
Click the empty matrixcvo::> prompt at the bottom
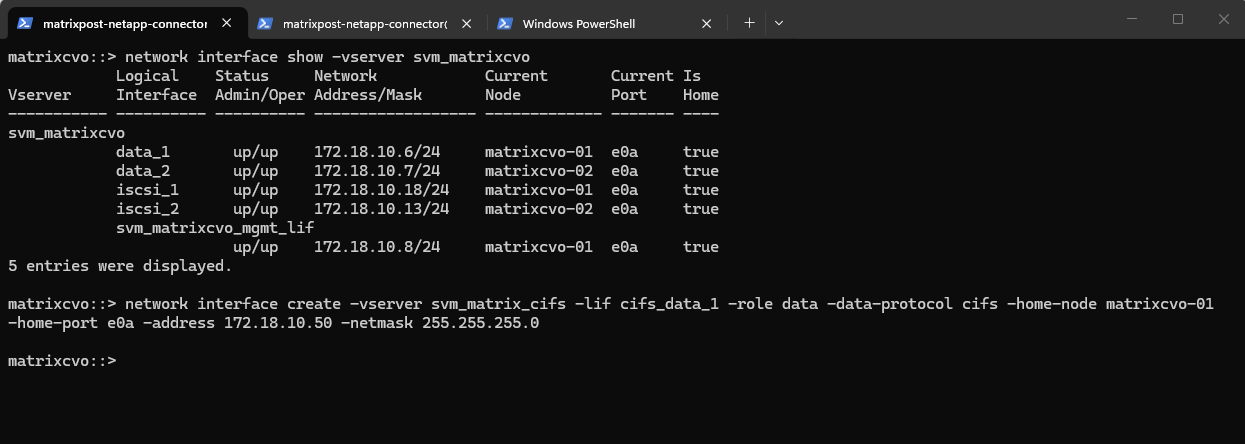(62, 361)
